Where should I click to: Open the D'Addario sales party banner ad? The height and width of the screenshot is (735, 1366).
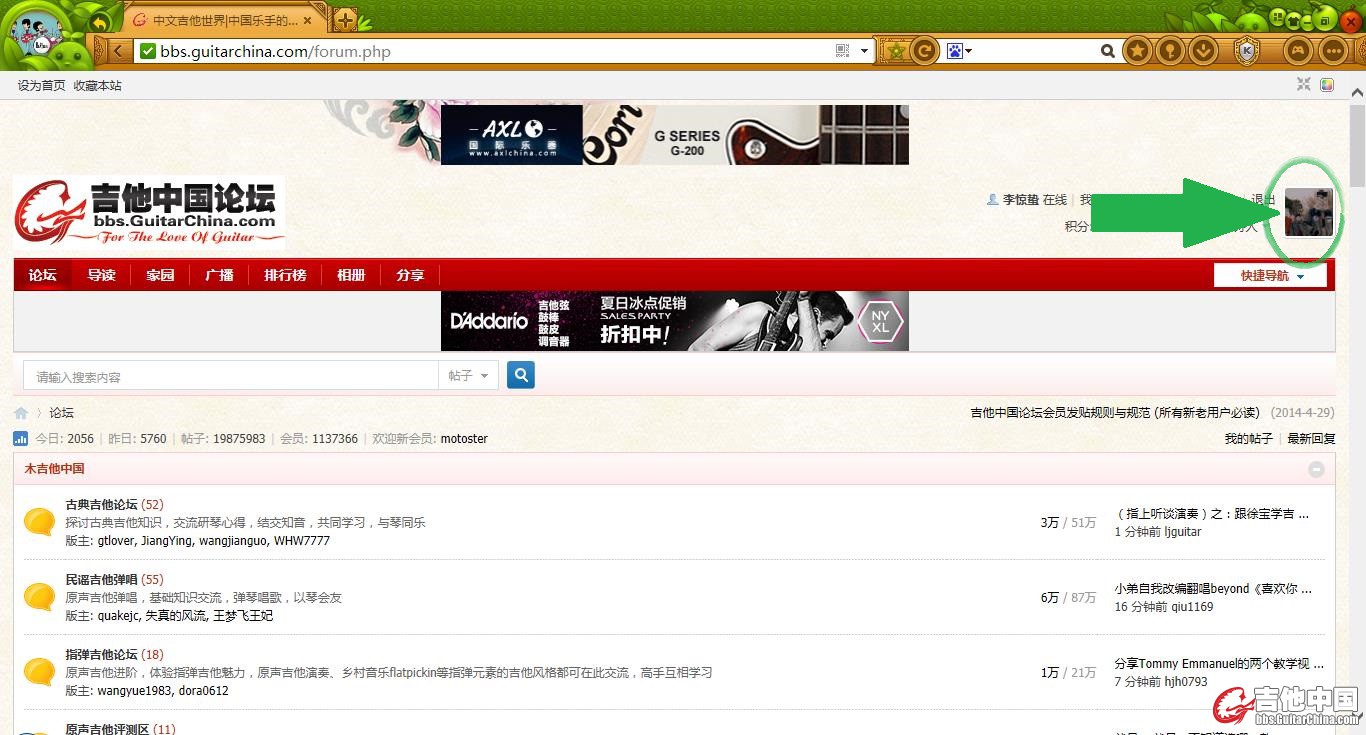pyautogui.click(x=675, y=321)
